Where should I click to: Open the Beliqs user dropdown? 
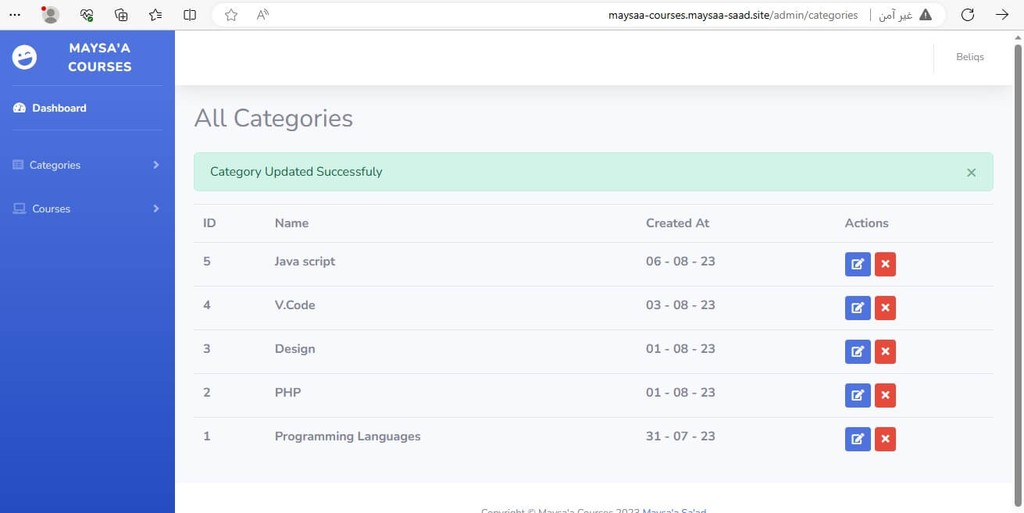[x=970, y=57]
